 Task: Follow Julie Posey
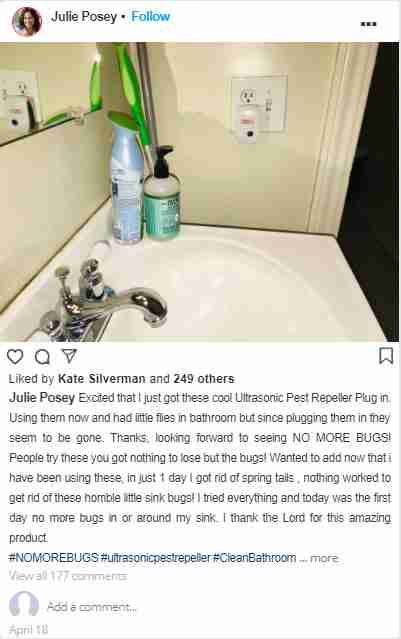pyautogui.click(x=150, y=17)
